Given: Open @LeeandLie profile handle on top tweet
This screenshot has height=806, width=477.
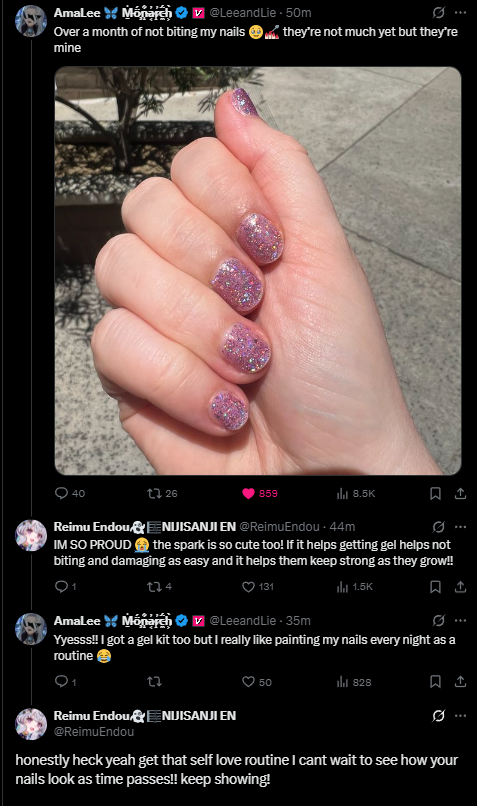Looking at the screenshot, I should pos(243,12).
